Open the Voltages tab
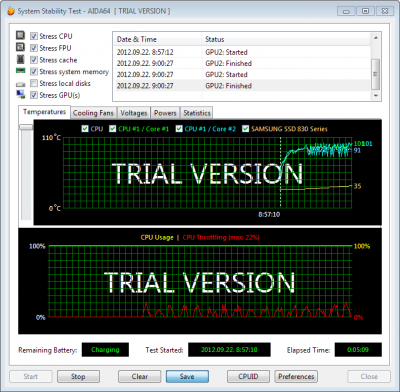This screenshot has height=392, width=400. click(134, 113)
